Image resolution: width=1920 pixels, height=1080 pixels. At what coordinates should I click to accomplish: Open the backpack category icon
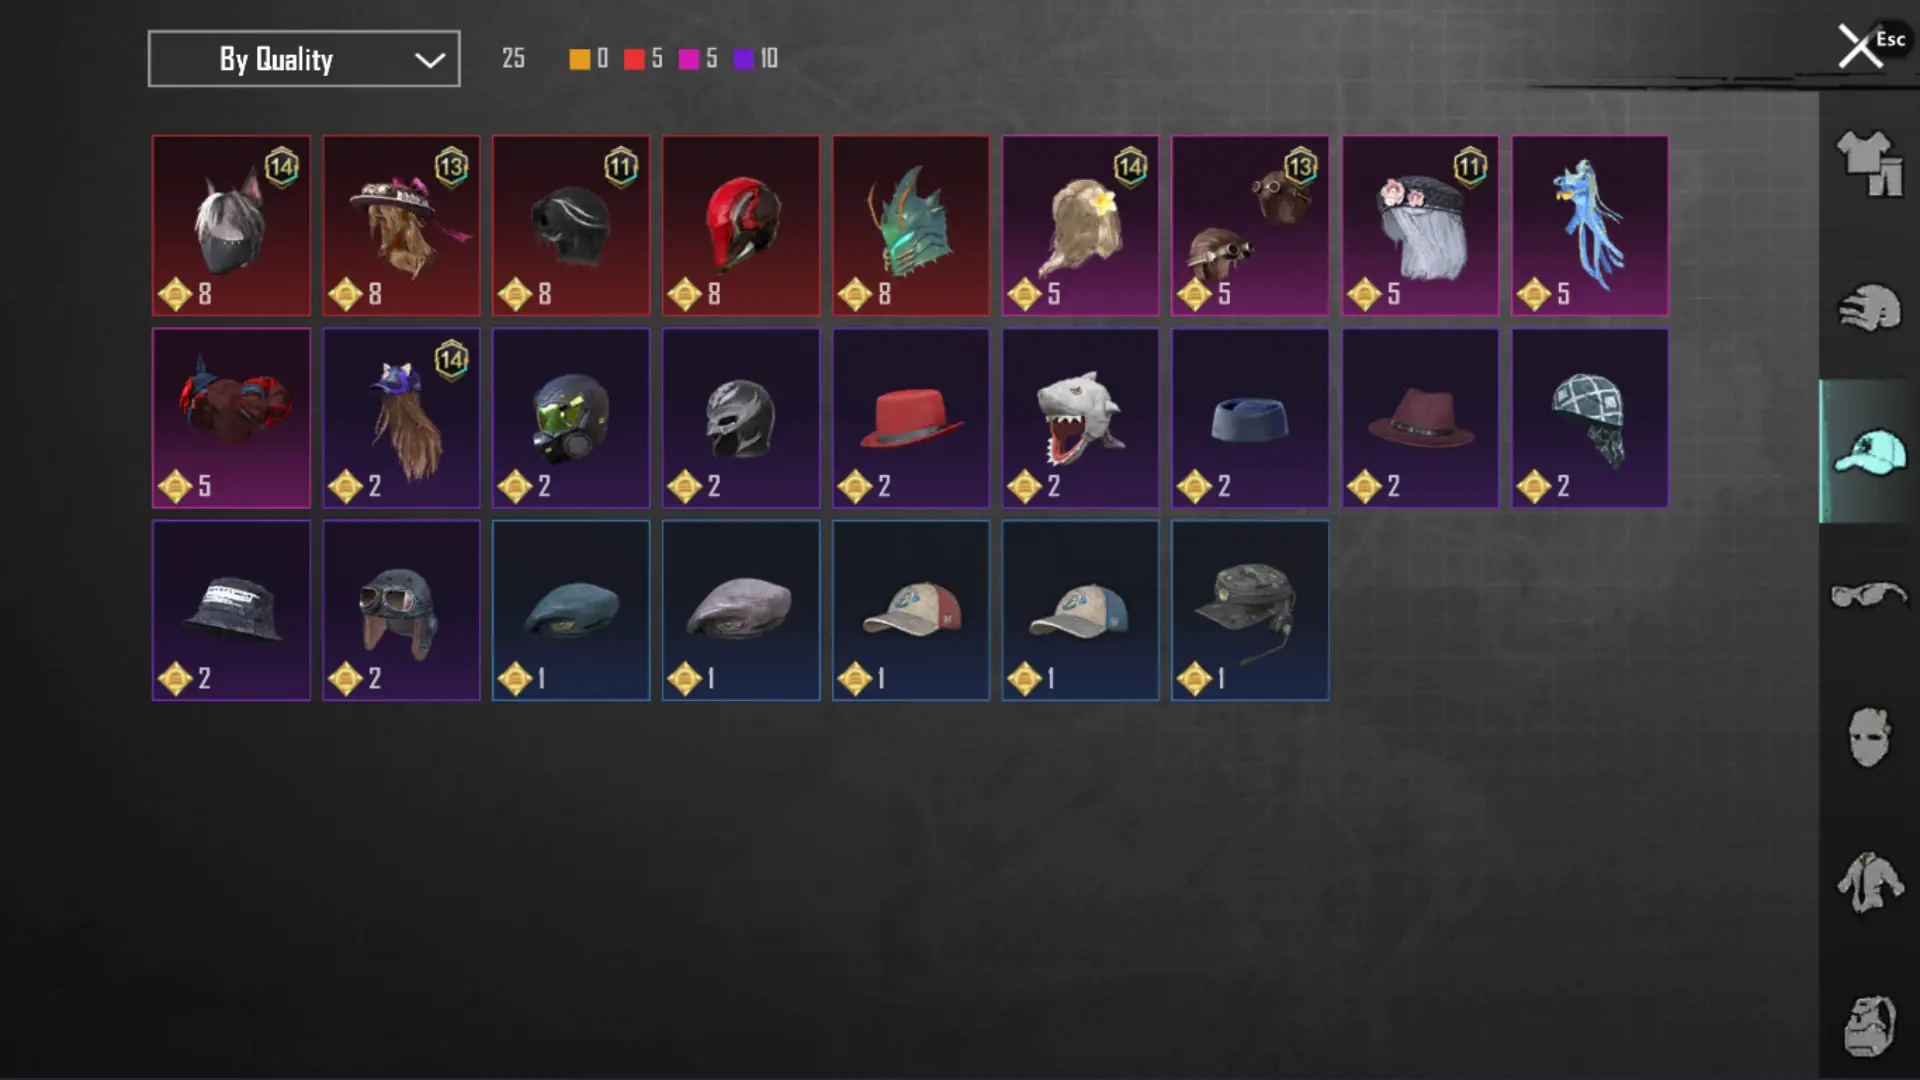[x=1869, y=1026]
